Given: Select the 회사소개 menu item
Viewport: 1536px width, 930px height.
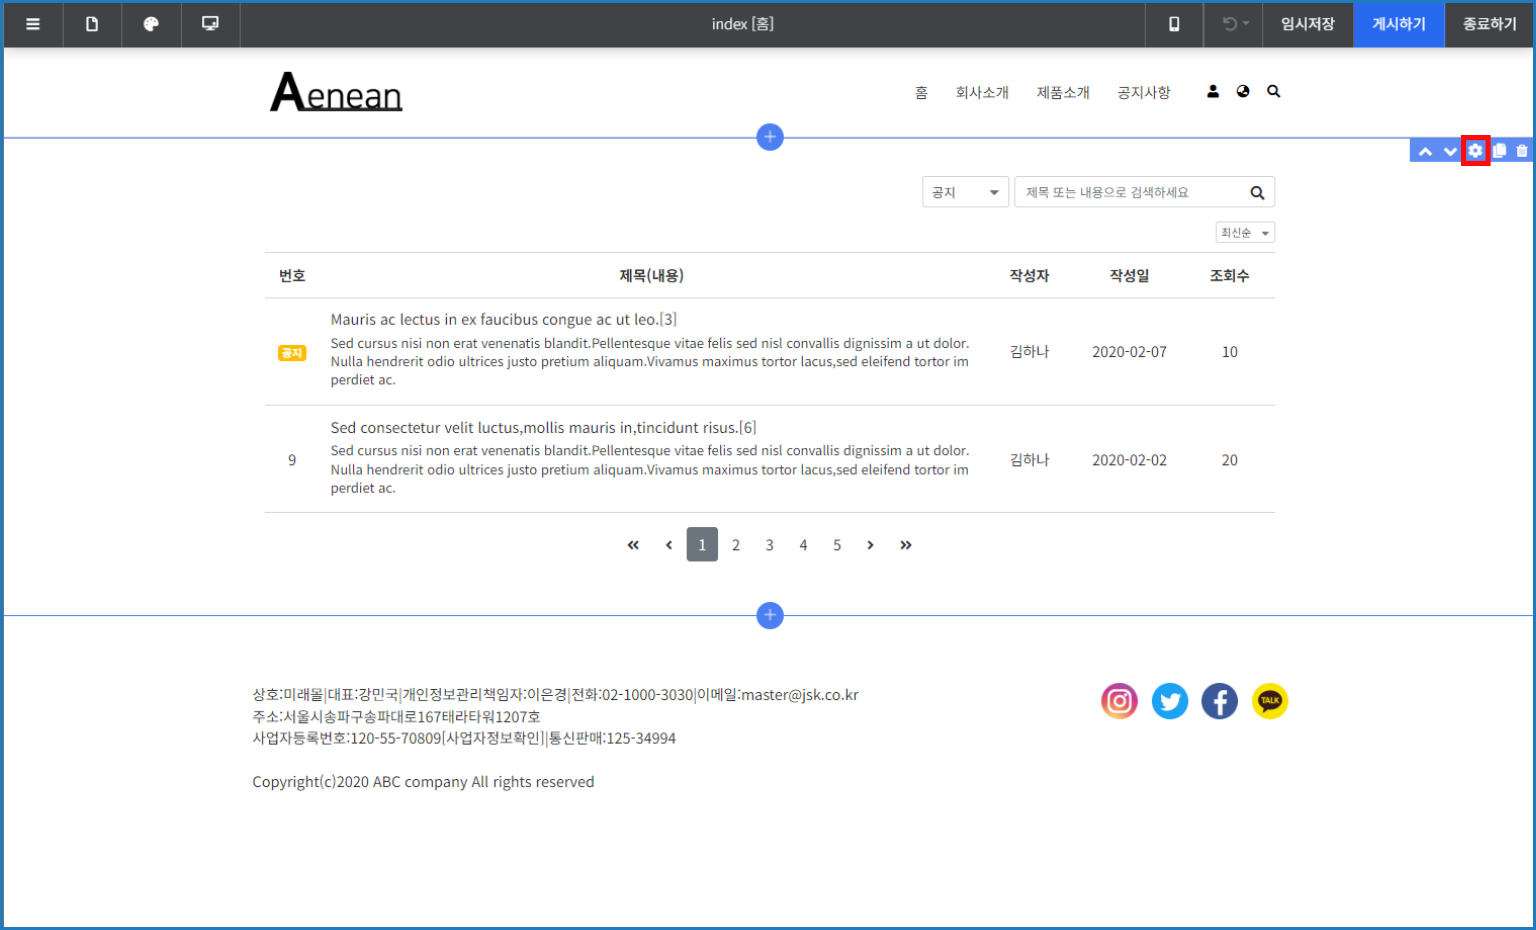Looking at the screenshot, I should 982,92.
